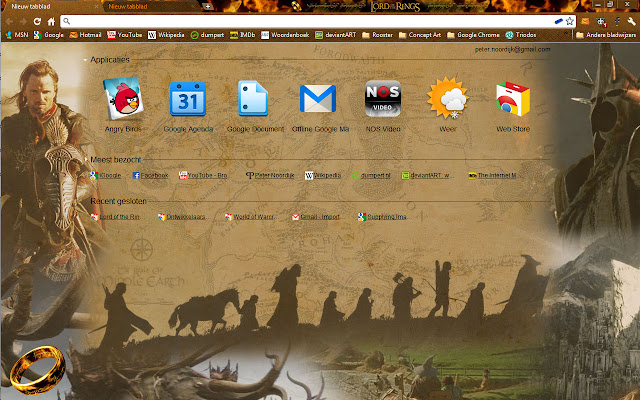Open the extension showing a notification badge
This screenshot has width=640, height=400.
click(x=601, y=22)
